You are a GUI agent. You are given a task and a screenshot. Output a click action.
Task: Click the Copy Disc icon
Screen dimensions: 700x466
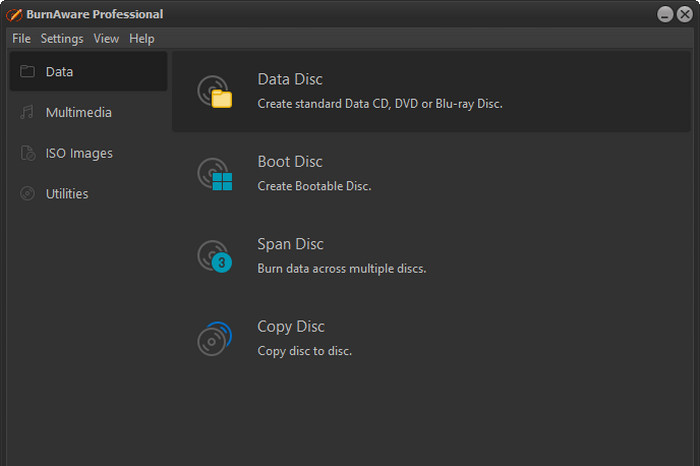(215, 339)
